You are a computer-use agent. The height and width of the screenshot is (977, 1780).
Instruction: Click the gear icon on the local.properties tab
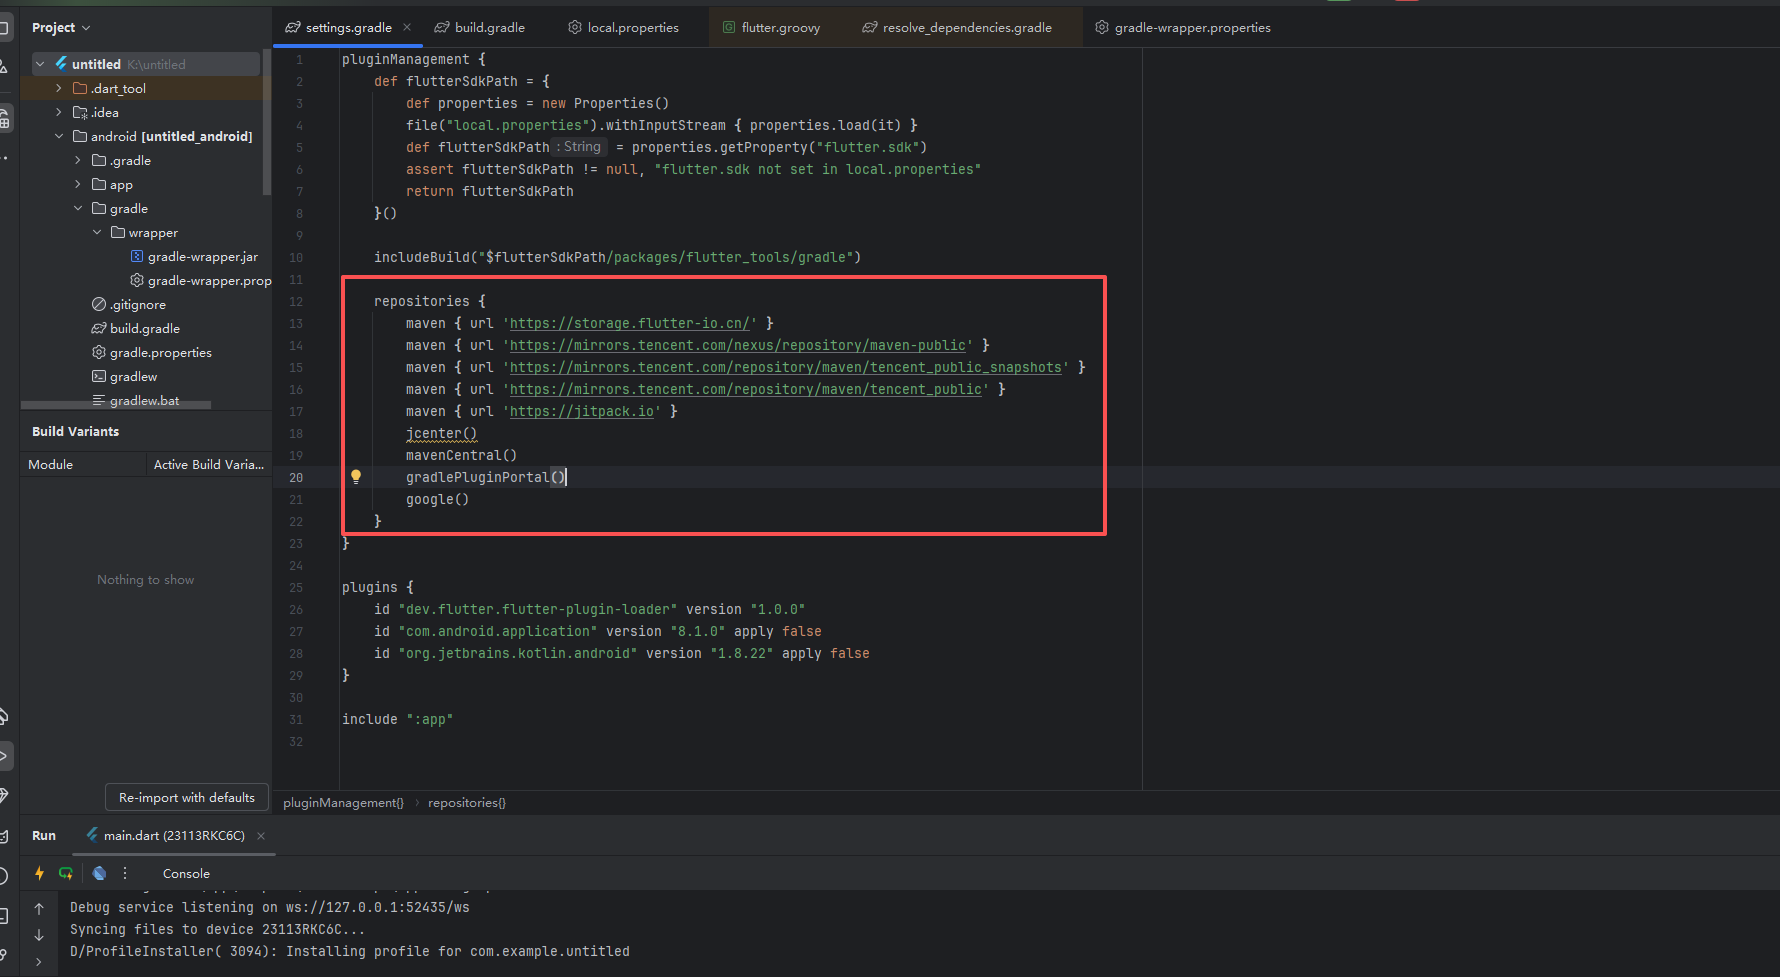click(574, 27)
